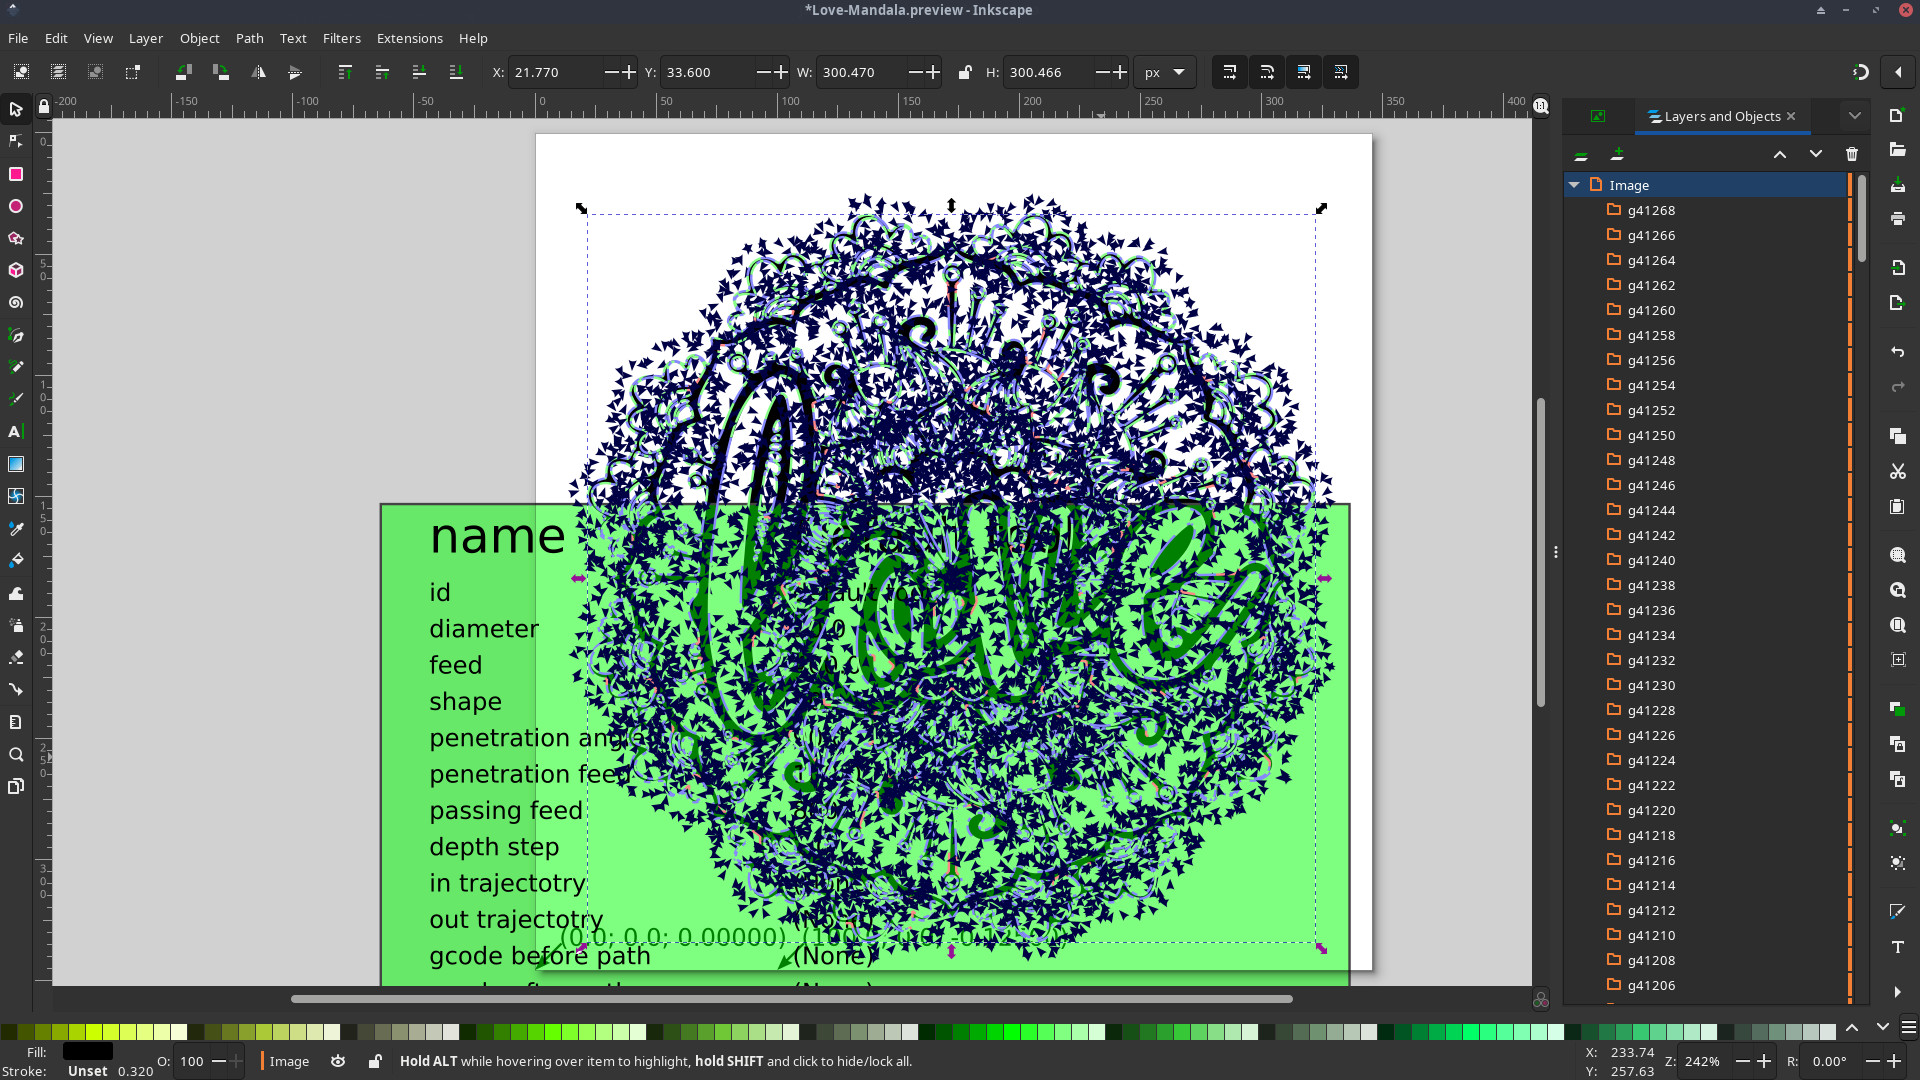Select the Spiral tool
Screen dimensions: 1920x1080
pos(16,302)
